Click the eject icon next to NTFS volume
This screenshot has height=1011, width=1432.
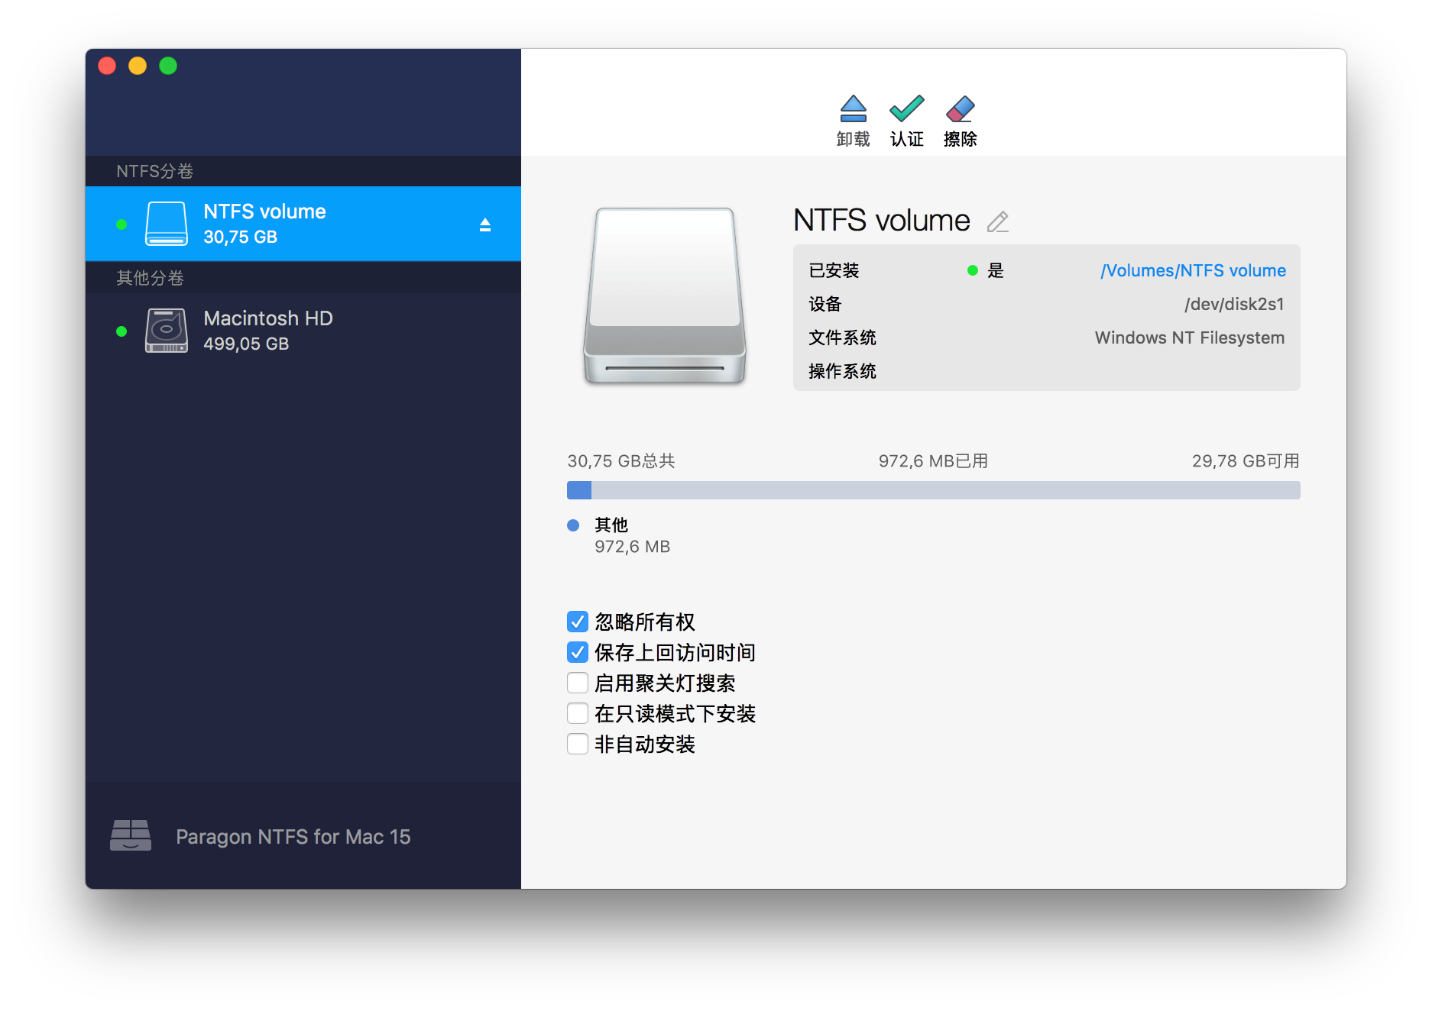[x=485, y=224]
